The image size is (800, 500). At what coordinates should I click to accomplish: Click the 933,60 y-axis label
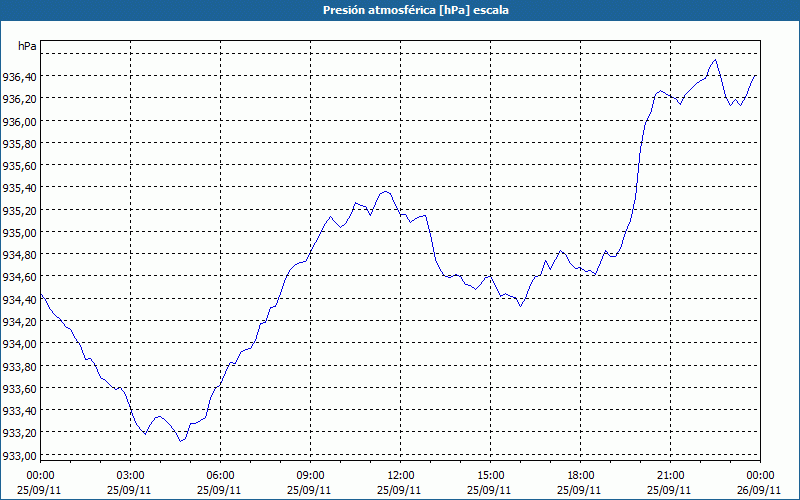[19, 389]
